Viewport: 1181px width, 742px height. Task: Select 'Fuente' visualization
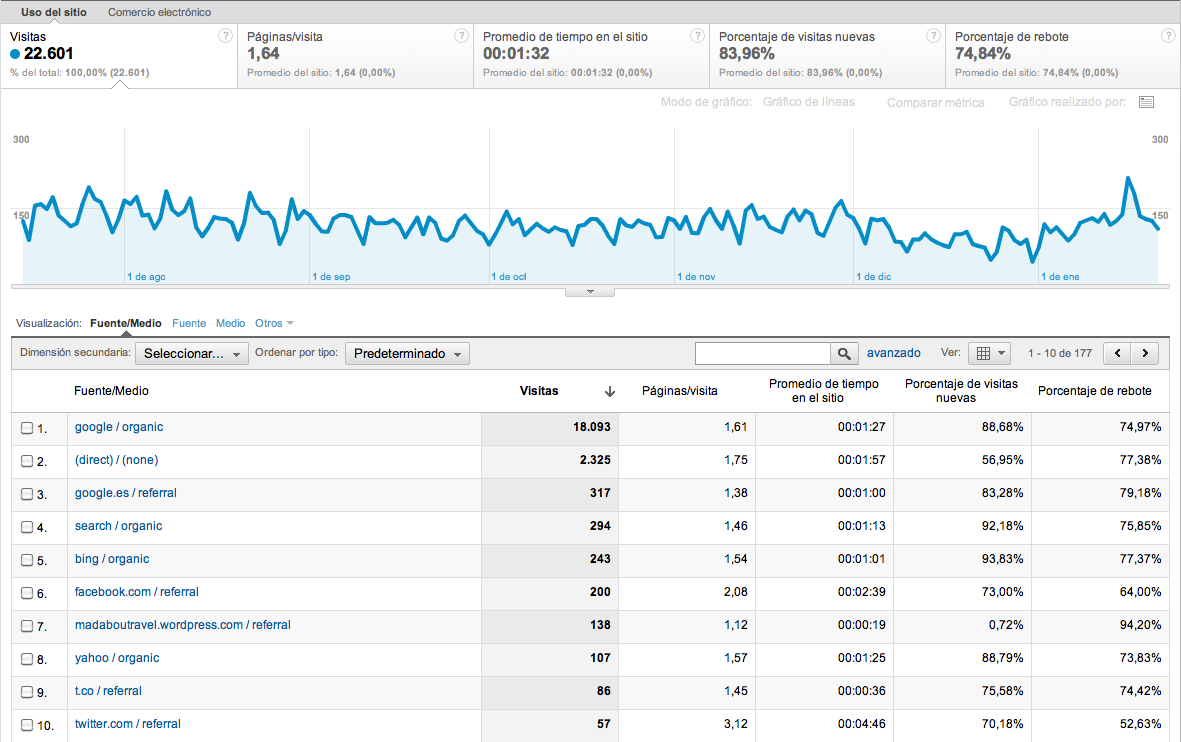click(188, 323)
